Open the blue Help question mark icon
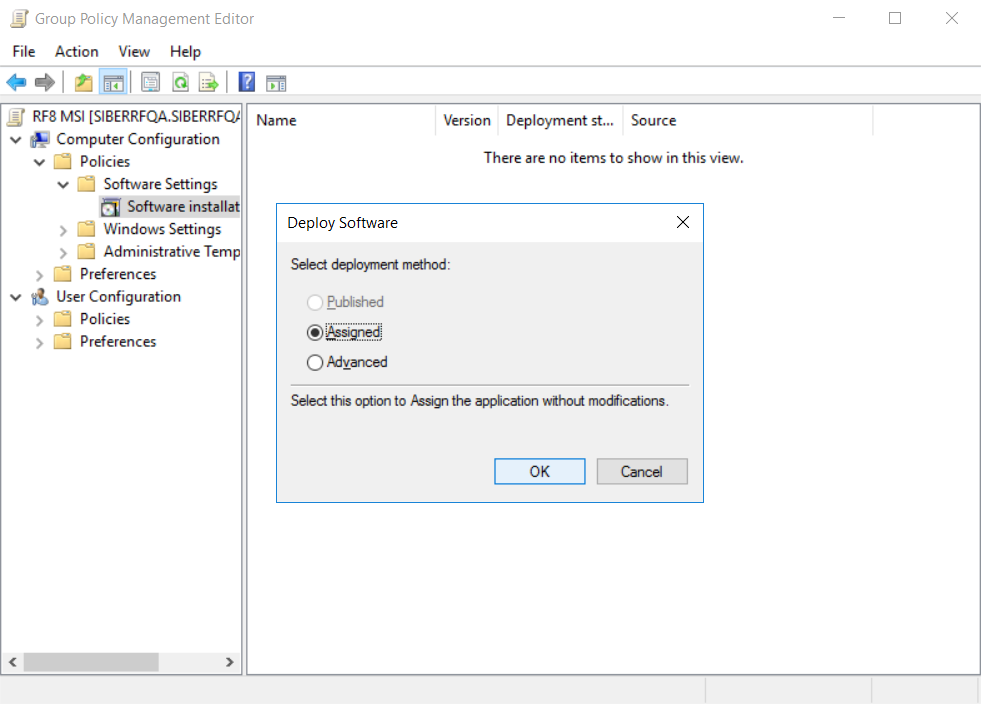The height and width of the screenshot is (704, 981). click(x=247, y=82)
